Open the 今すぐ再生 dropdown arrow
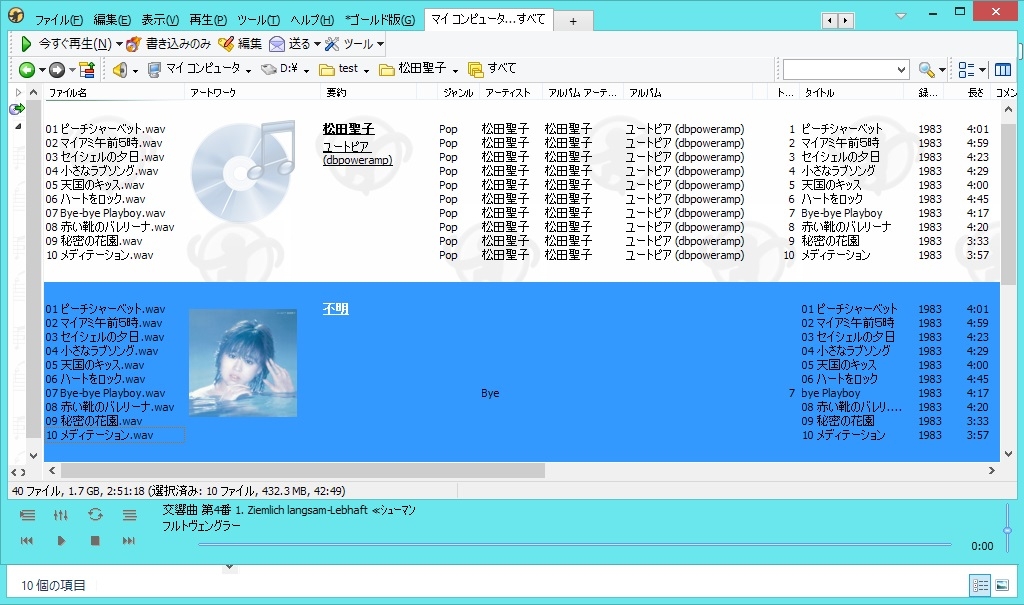The width and height of the screenshot is (1024, 605). point(119,44)
